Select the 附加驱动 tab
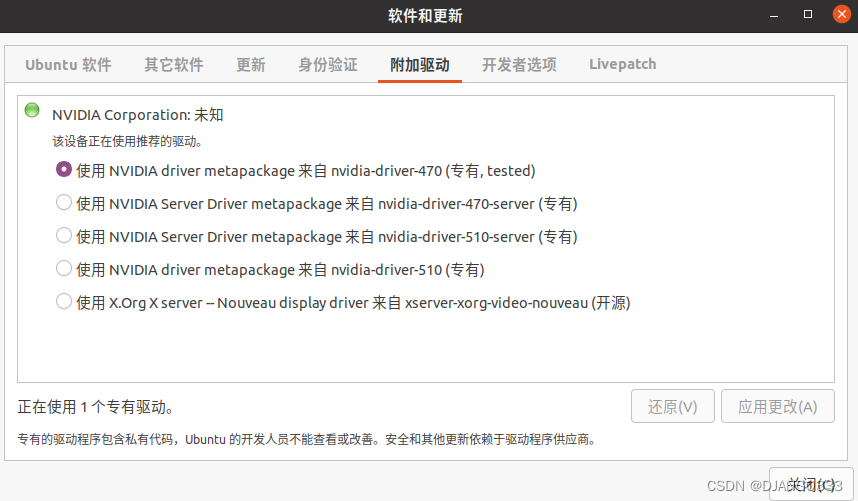The image size is (858, 501). [x=420, y=65]
